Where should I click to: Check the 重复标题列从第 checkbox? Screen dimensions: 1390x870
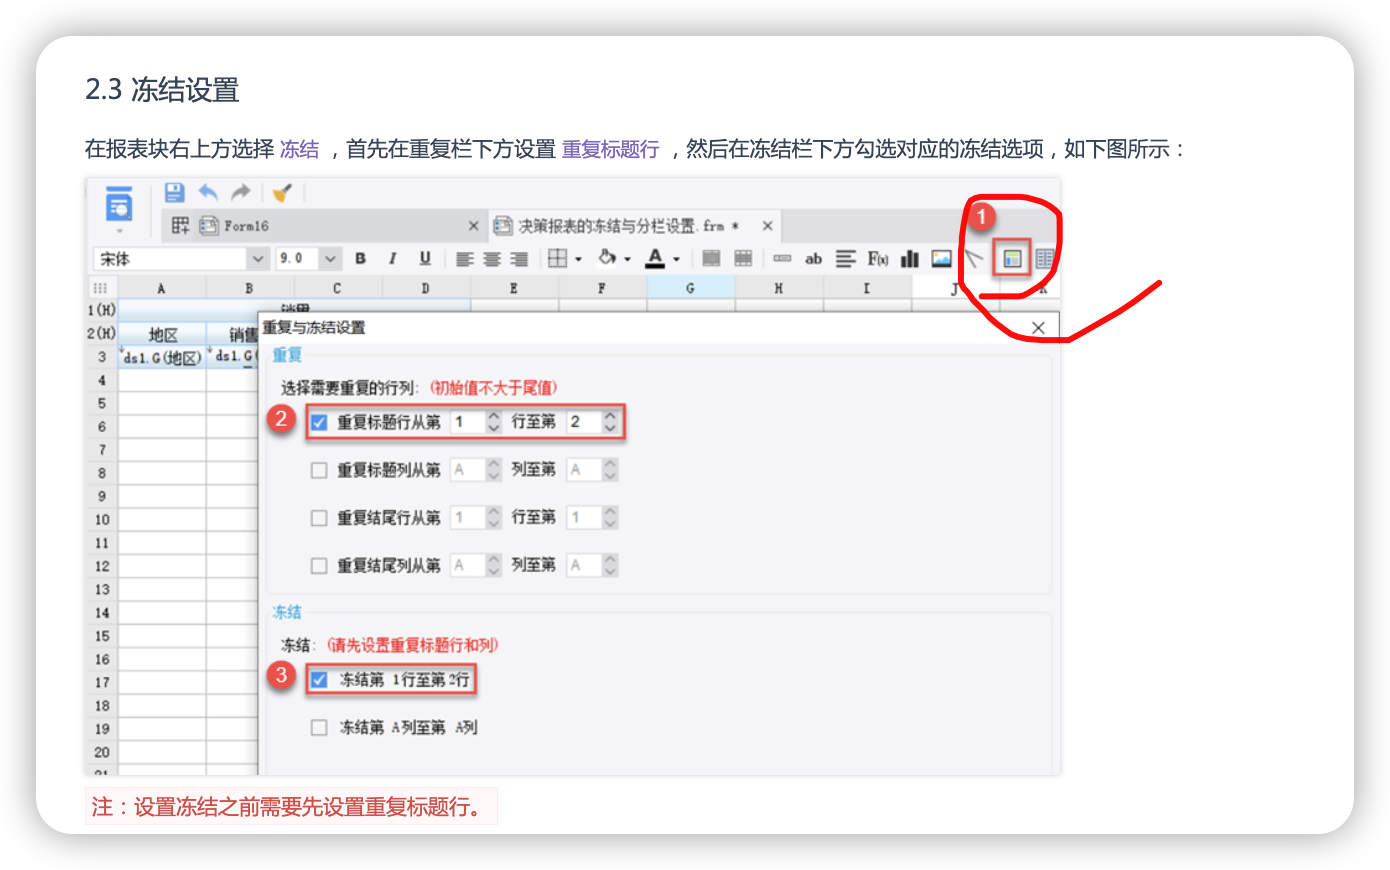pyautogui.click(x=319, y=470)
